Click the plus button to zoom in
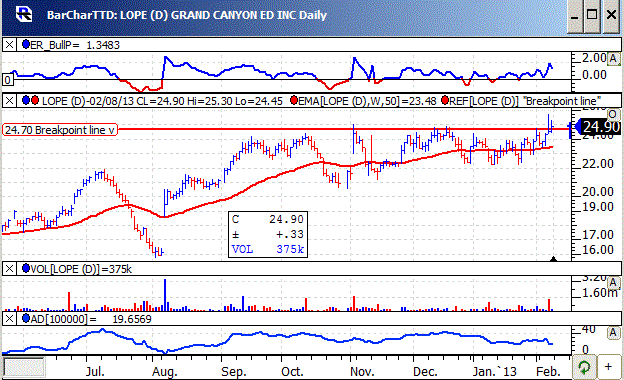Viewport: 624px width, 380px height. [608, 366]
